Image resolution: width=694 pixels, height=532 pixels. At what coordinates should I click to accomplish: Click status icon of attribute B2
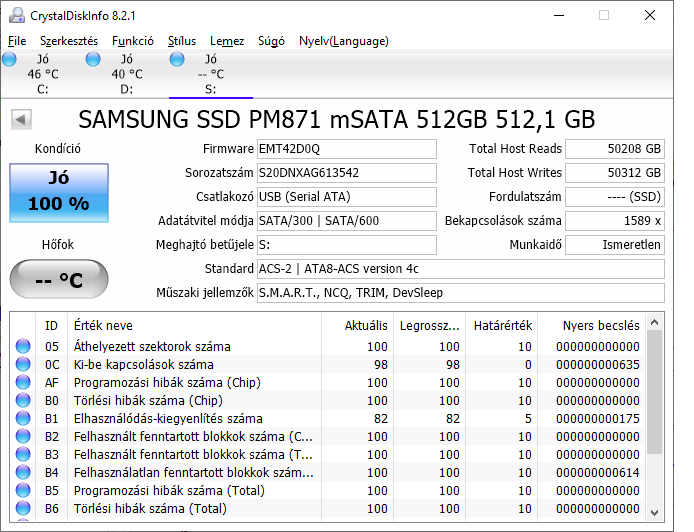(23, 436)
